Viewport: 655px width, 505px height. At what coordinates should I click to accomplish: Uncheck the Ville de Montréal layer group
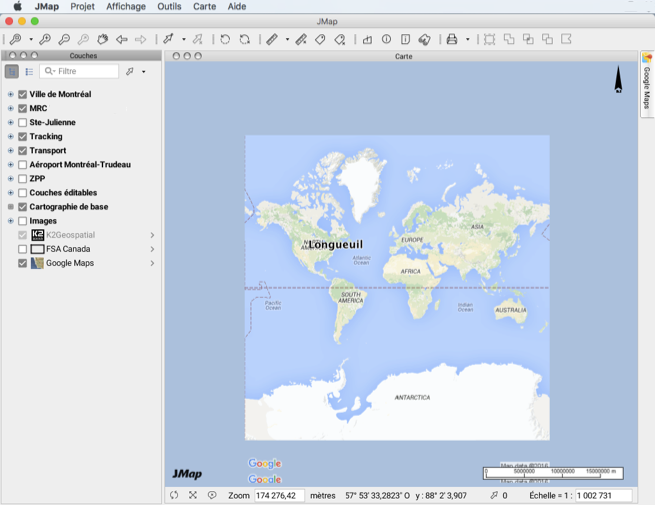(23, 94)
